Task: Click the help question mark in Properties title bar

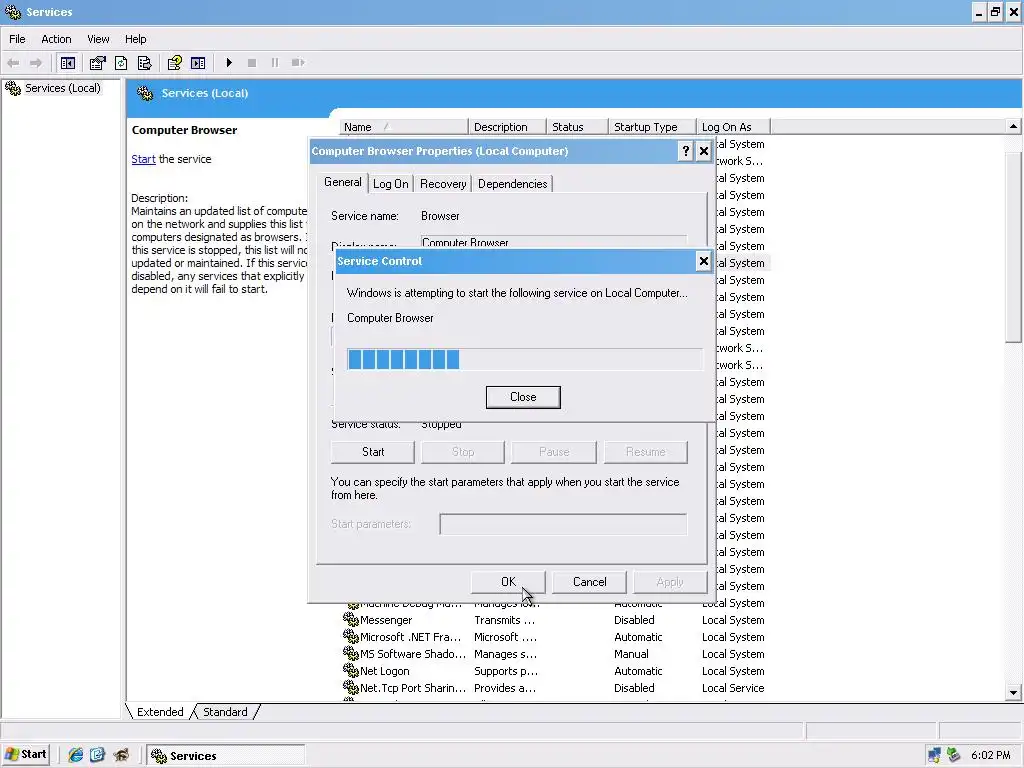Action: point(685,152)
